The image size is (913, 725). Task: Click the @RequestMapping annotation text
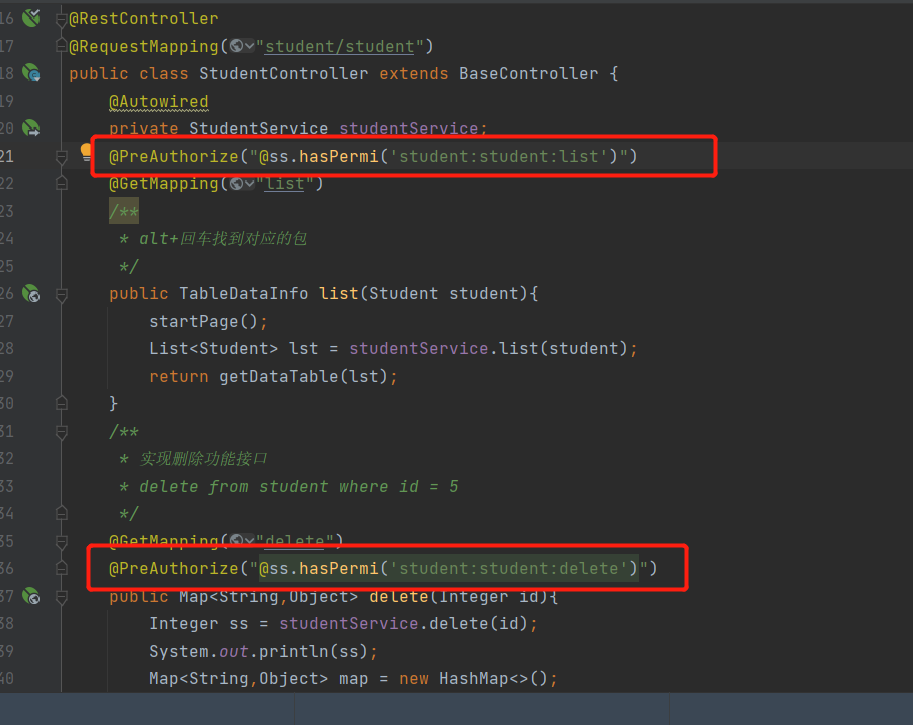pos(143,46)
